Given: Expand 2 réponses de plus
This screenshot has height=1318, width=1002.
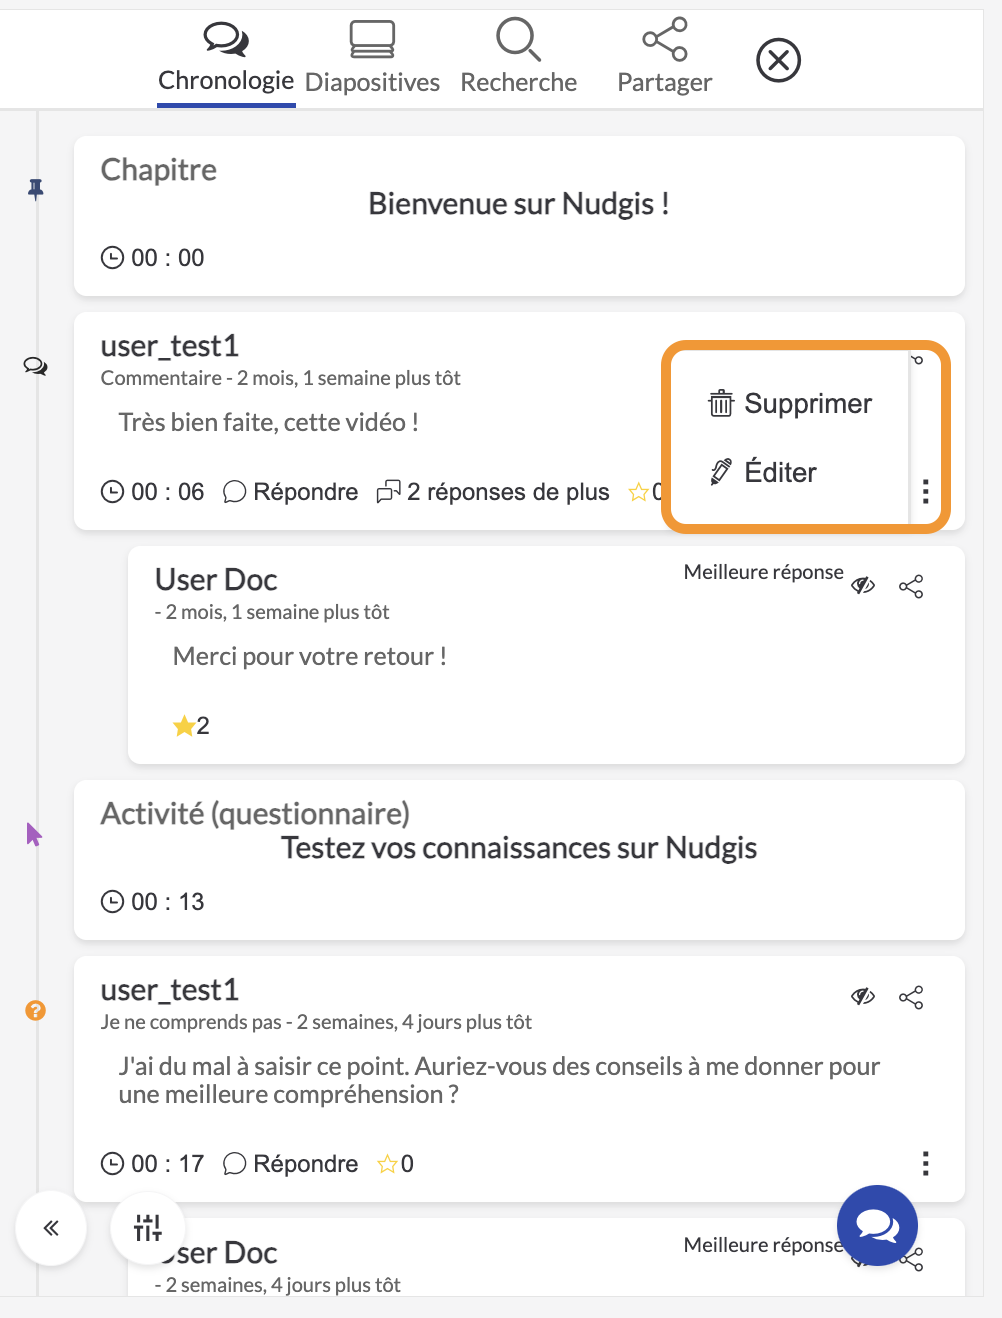Looking at the screenshot, I should pos(493,492).
